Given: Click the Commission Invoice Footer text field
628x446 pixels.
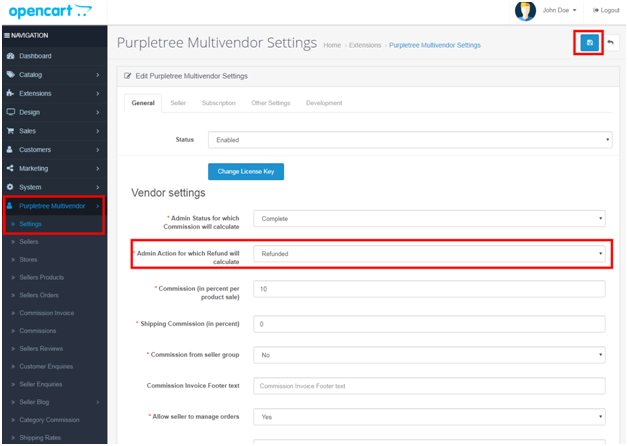Looking at the screenshot, I should (429, 386).
